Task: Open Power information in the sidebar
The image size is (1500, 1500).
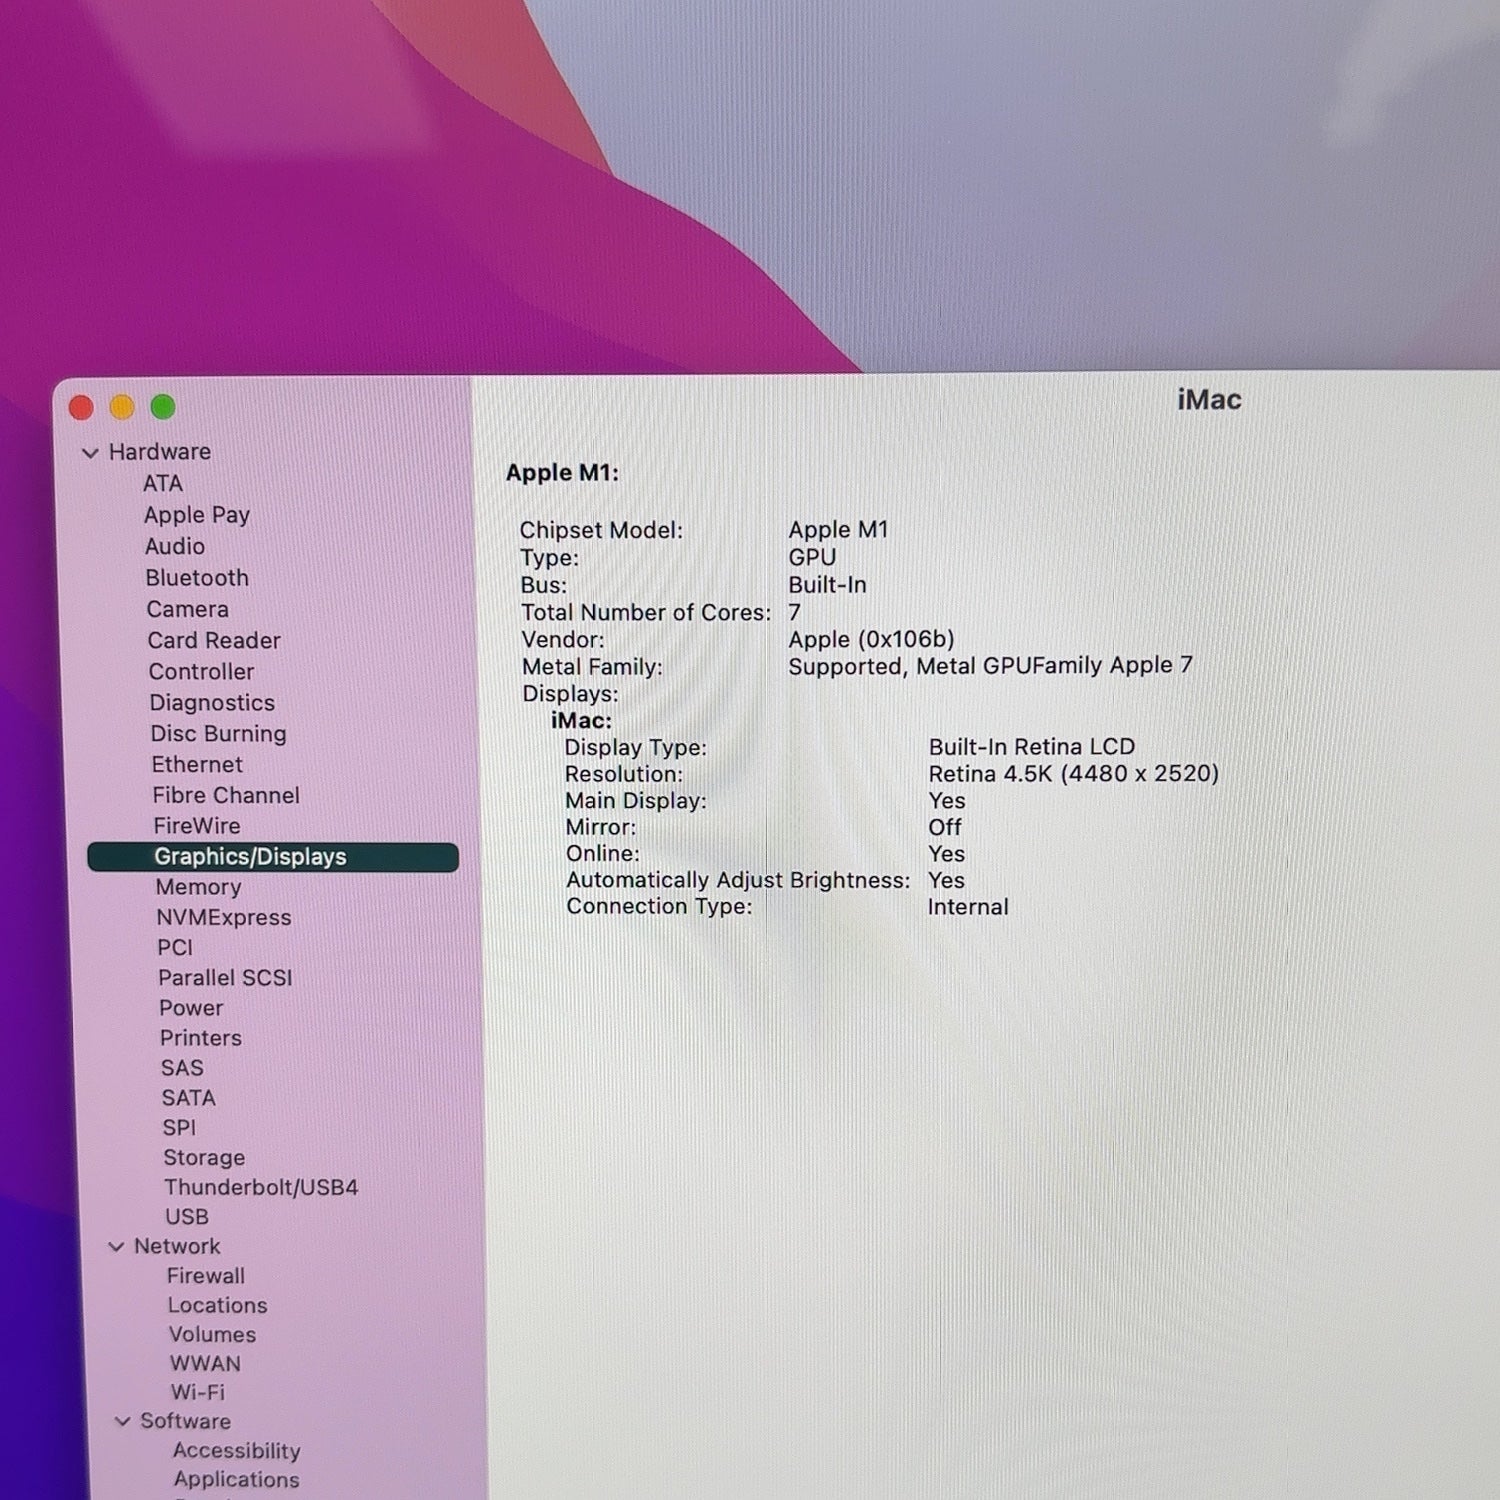Action: point(191,1008)
